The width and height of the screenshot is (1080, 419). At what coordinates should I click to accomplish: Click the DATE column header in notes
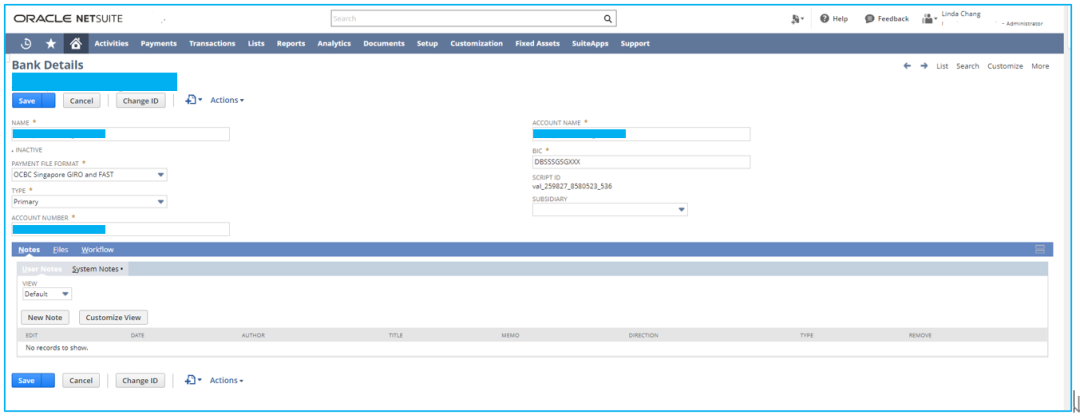138,336
